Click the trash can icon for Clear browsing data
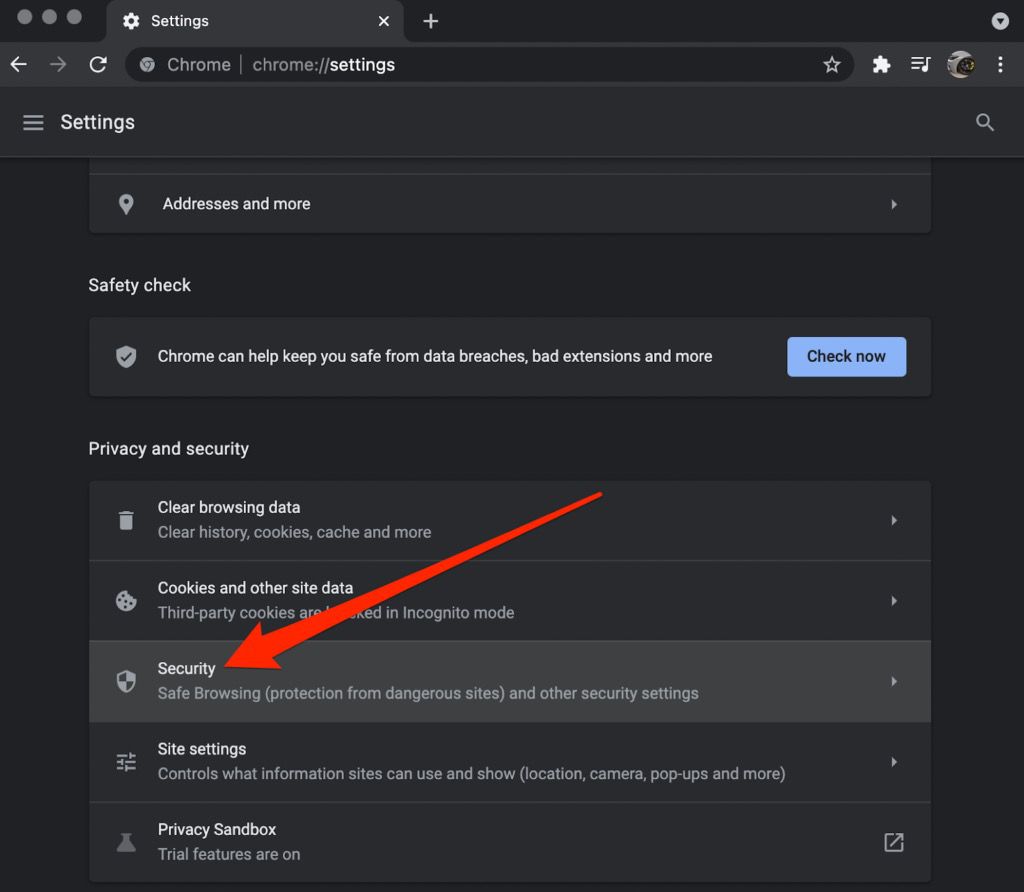Image resolution: width=1024 pixels, height=892 pixels. pos(126,520)
